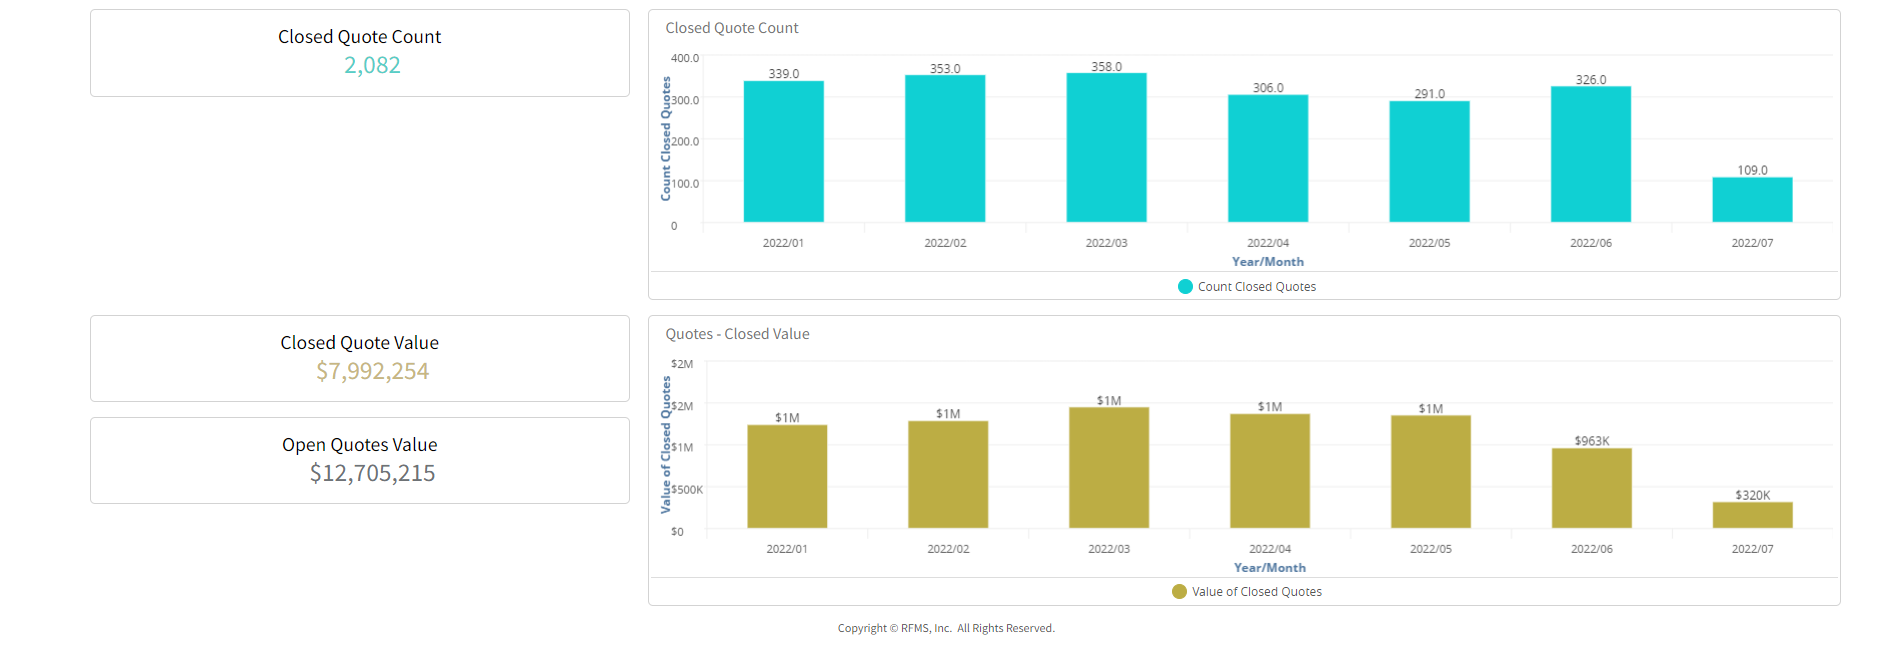
Task: Click the 2022/06 closed value bar
Action: point(1592,488)
